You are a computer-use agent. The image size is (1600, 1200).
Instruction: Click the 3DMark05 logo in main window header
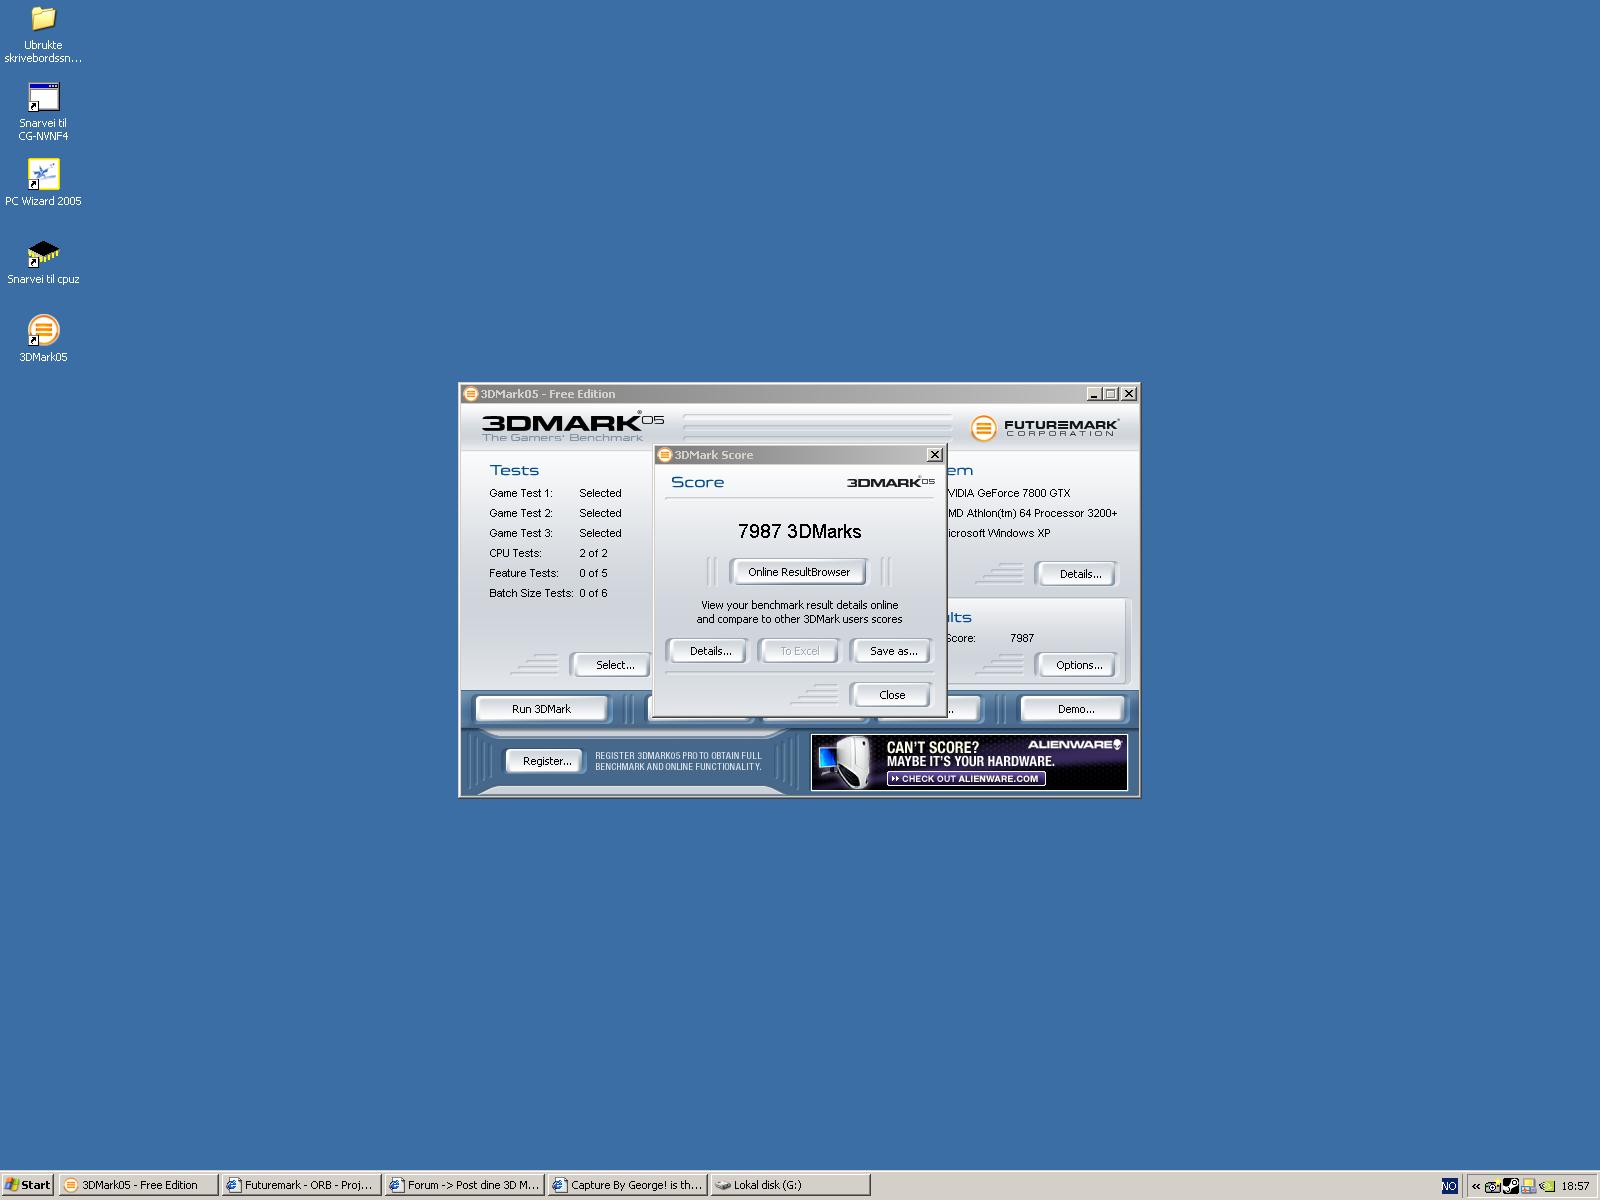pyautogui.click(x=572, y=427)
